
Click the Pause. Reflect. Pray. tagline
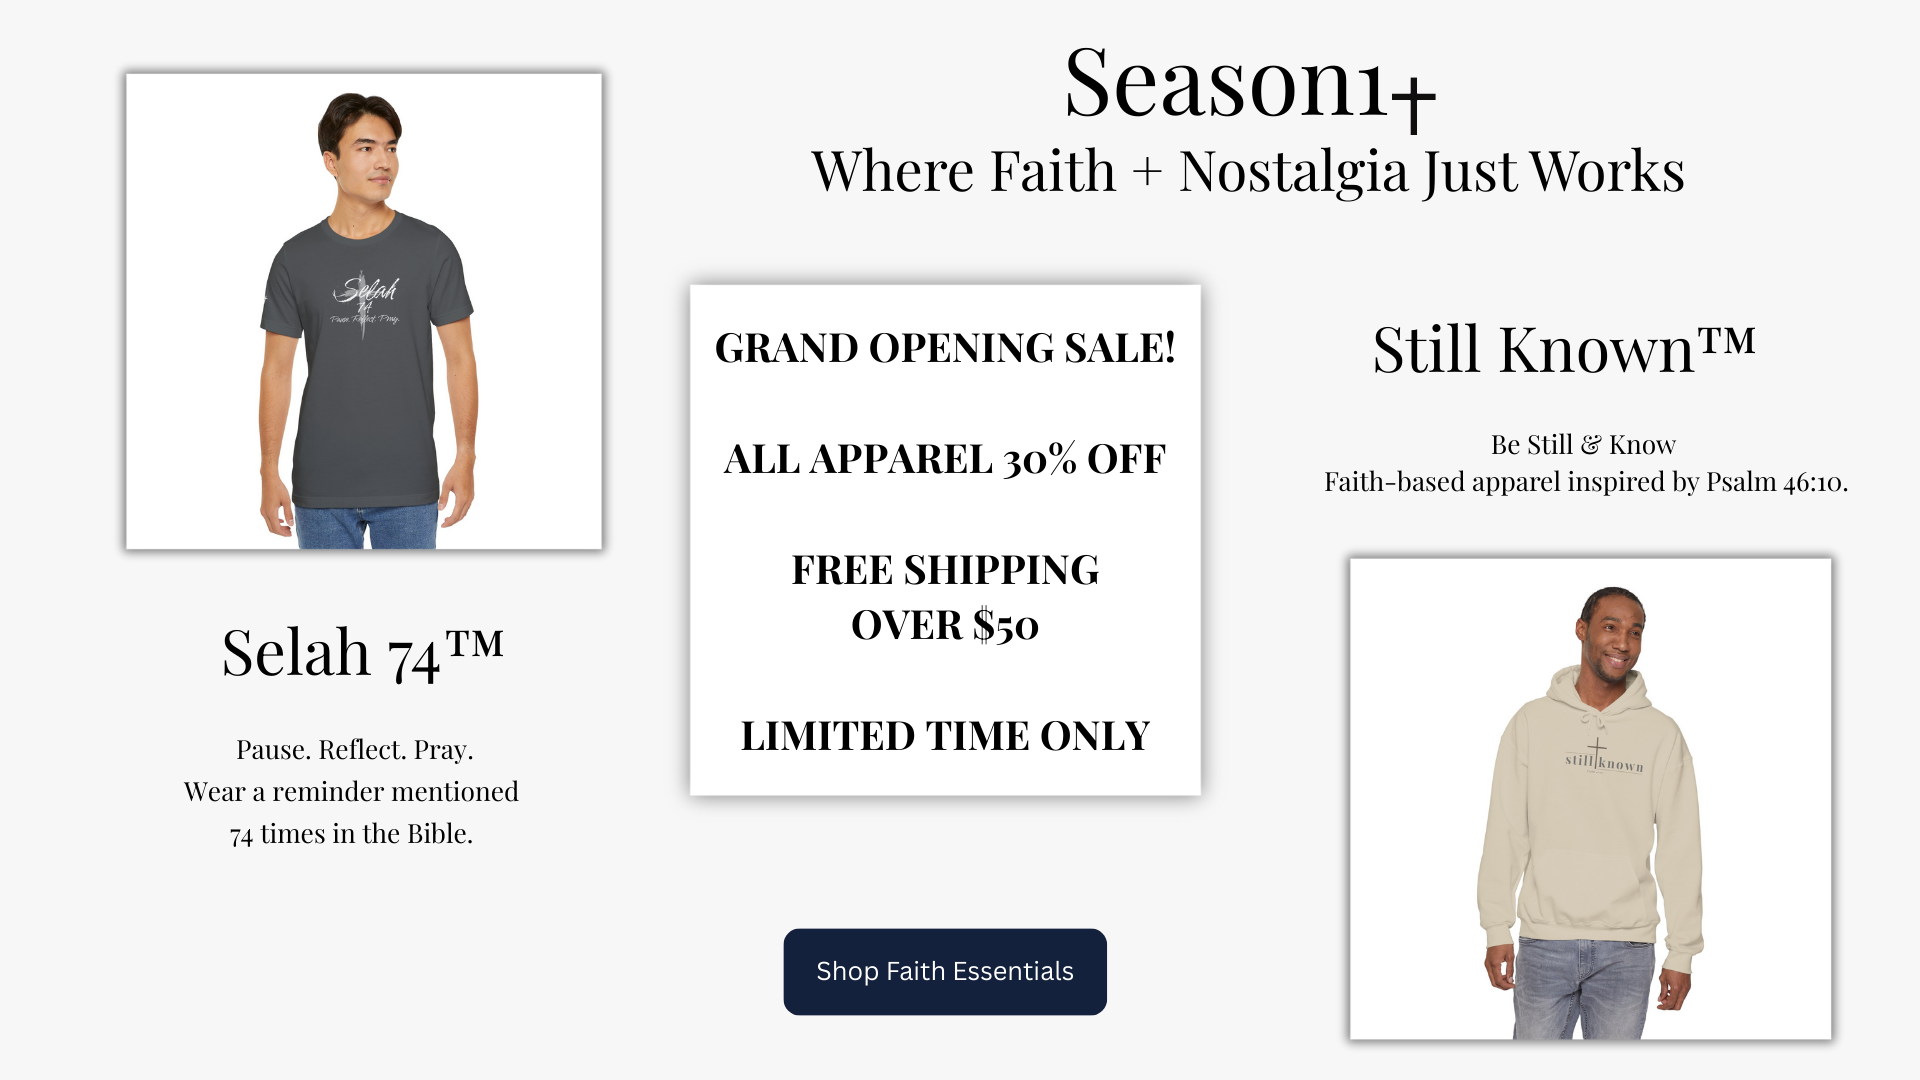click(354, 750)
